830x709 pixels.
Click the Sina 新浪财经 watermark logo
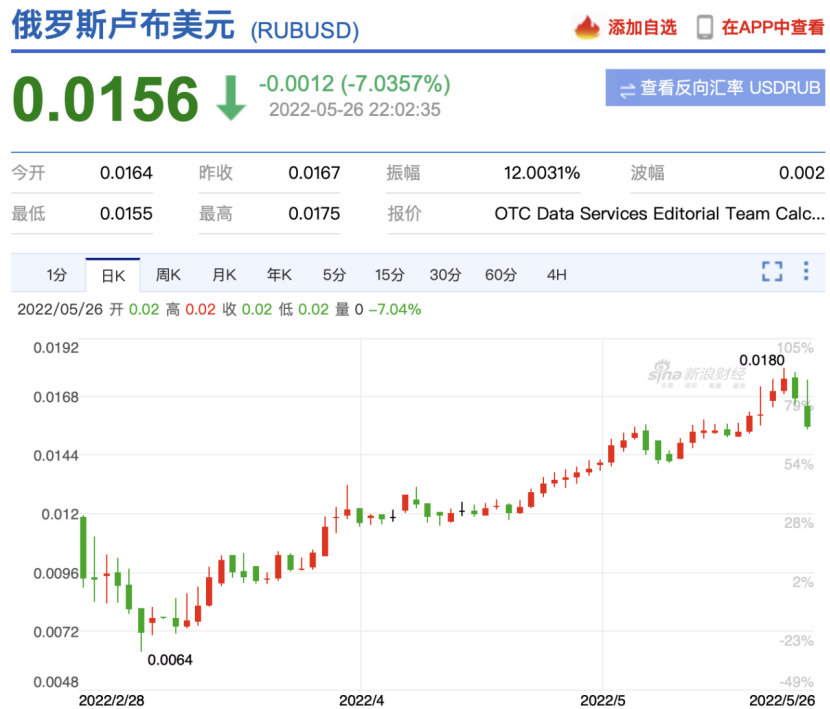pyautogui.click(x=696, y=375)
